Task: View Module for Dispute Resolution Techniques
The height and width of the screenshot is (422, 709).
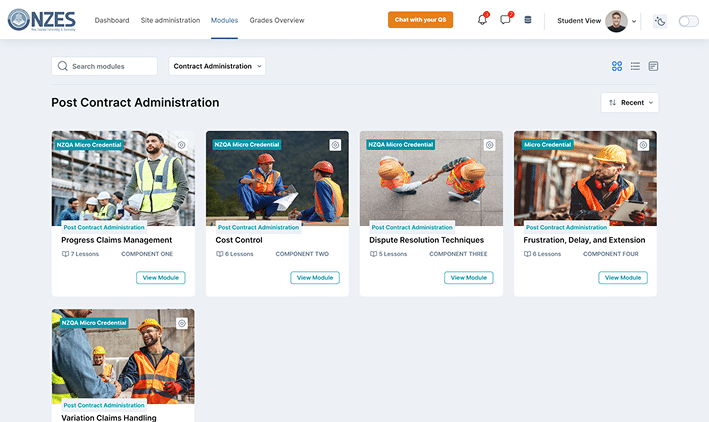Action: pyautogui.click(x=468, y=278)
